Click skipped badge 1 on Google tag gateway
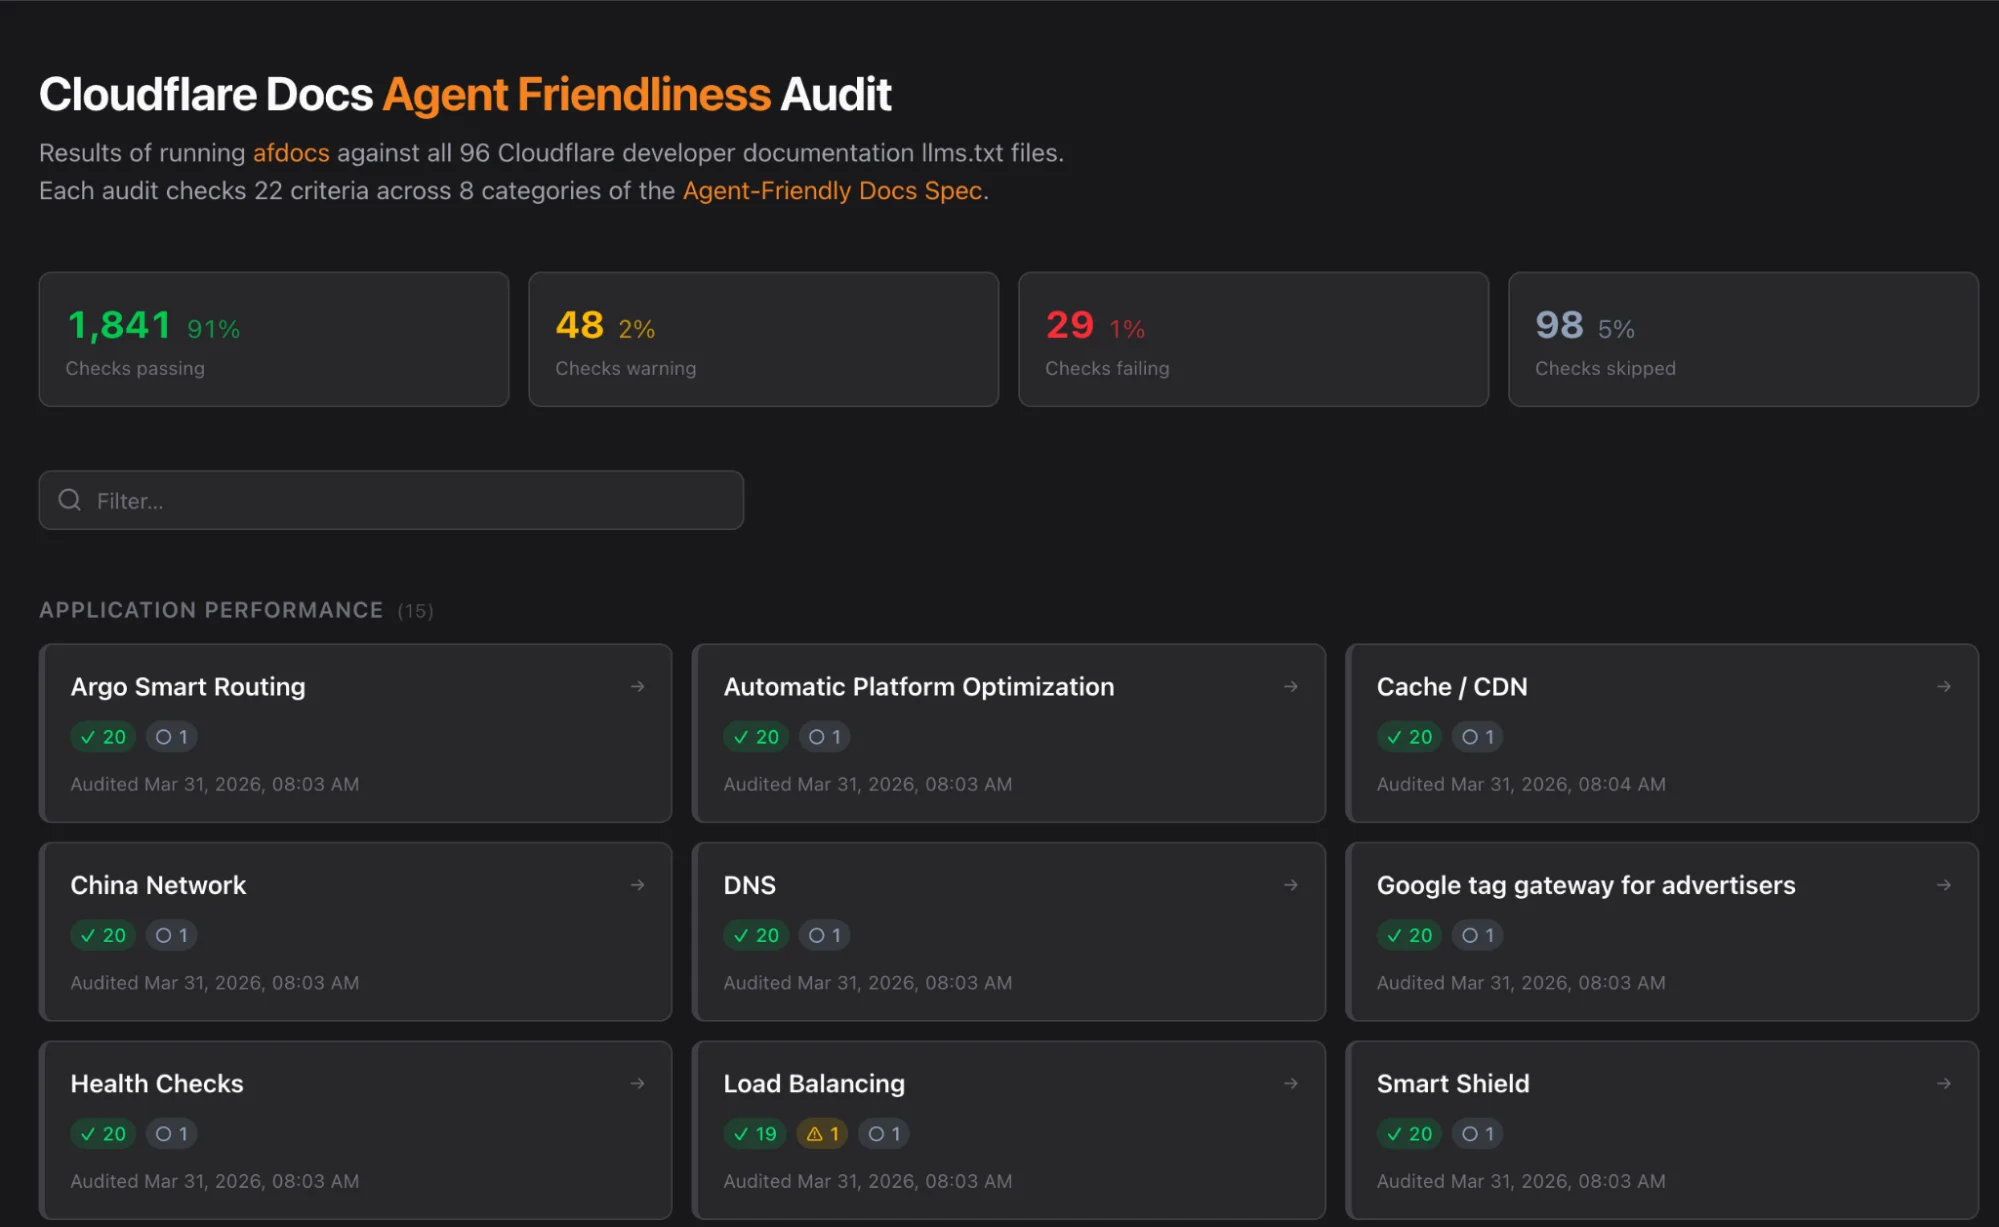1999x1227 pixels. (1478, 935)
